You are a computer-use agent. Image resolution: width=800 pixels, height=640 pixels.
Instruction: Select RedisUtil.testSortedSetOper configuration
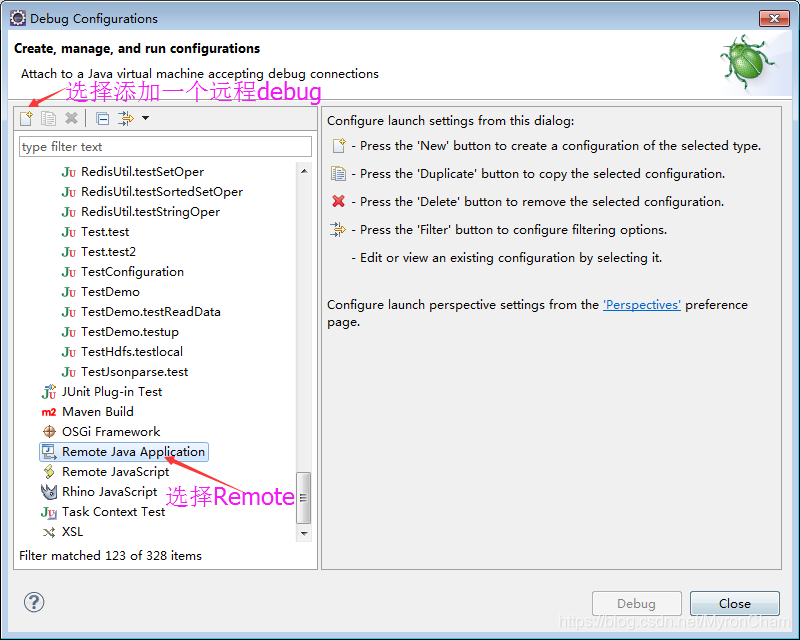[x=162, y=192]
